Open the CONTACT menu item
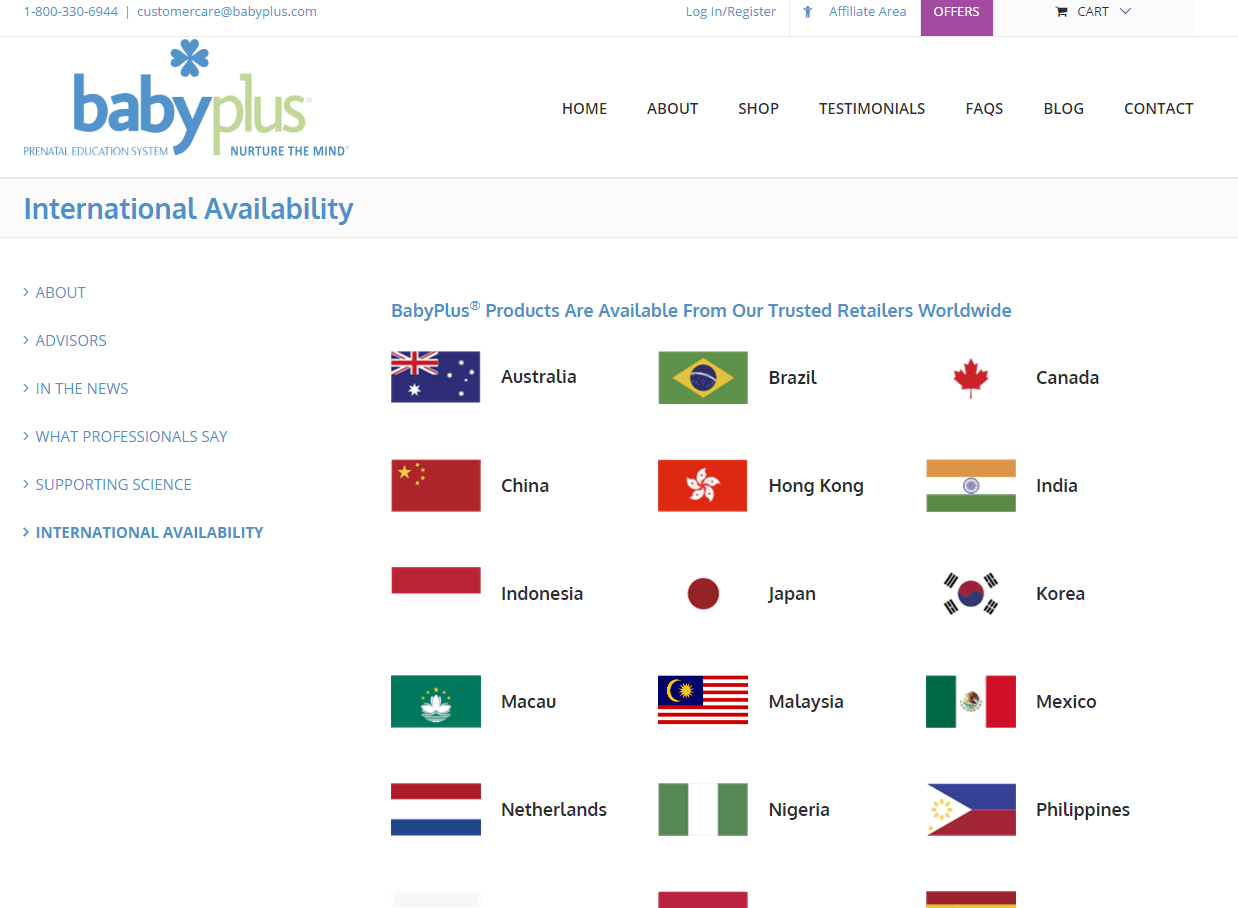 click(x=1158, y=108)
